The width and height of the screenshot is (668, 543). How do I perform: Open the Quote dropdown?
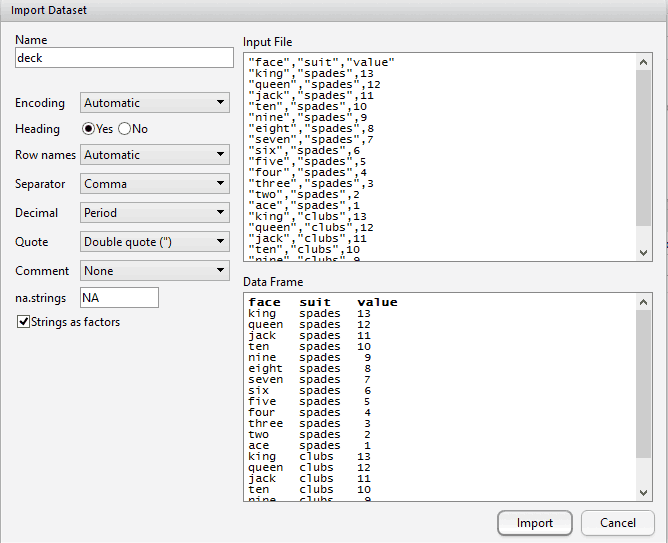pos(155,241)
